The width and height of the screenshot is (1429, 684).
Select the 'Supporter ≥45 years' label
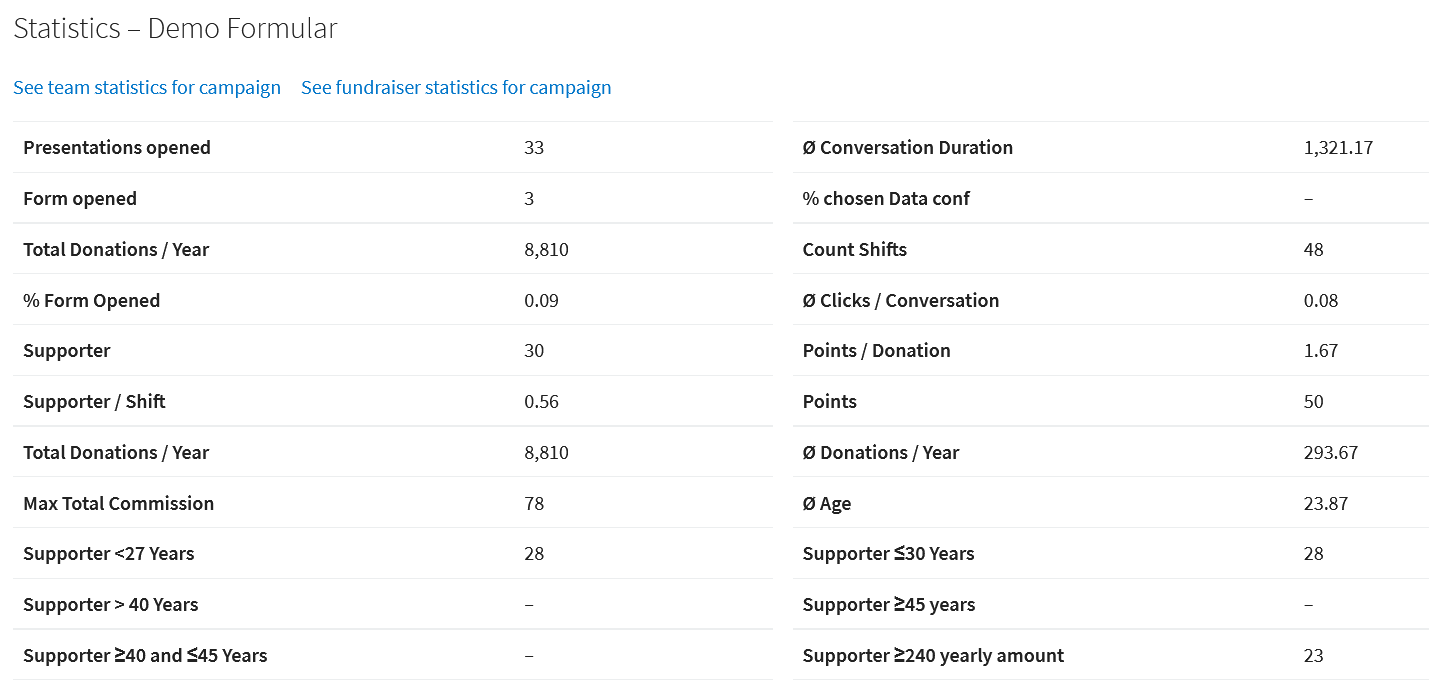coord(889,604)
